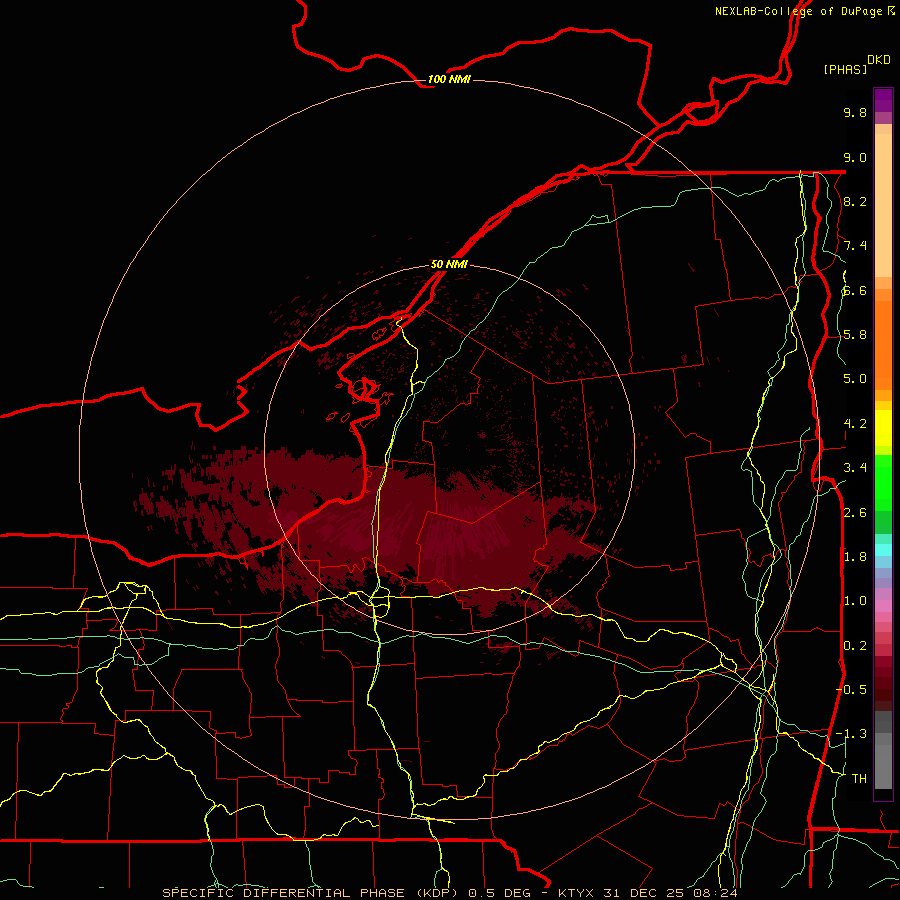Click the 8.2 value on the color scale
900x900 pixels.
[855, 201]
